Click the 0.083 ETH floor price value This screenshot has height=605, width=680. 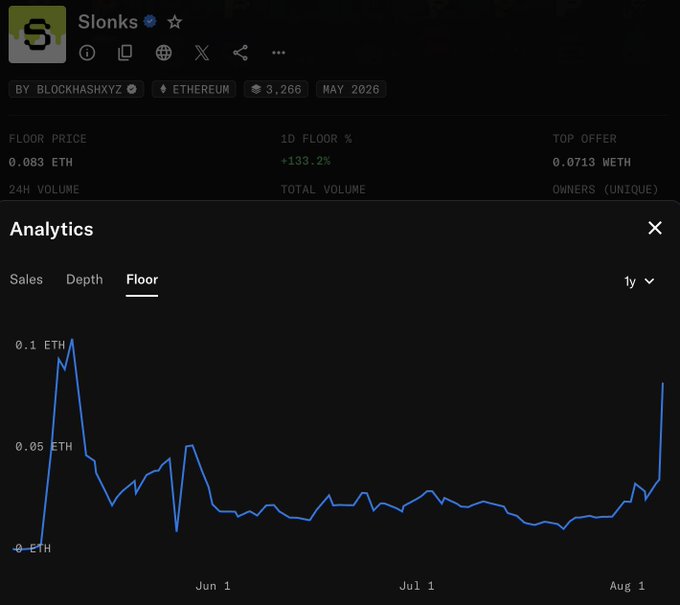(41, 162)
